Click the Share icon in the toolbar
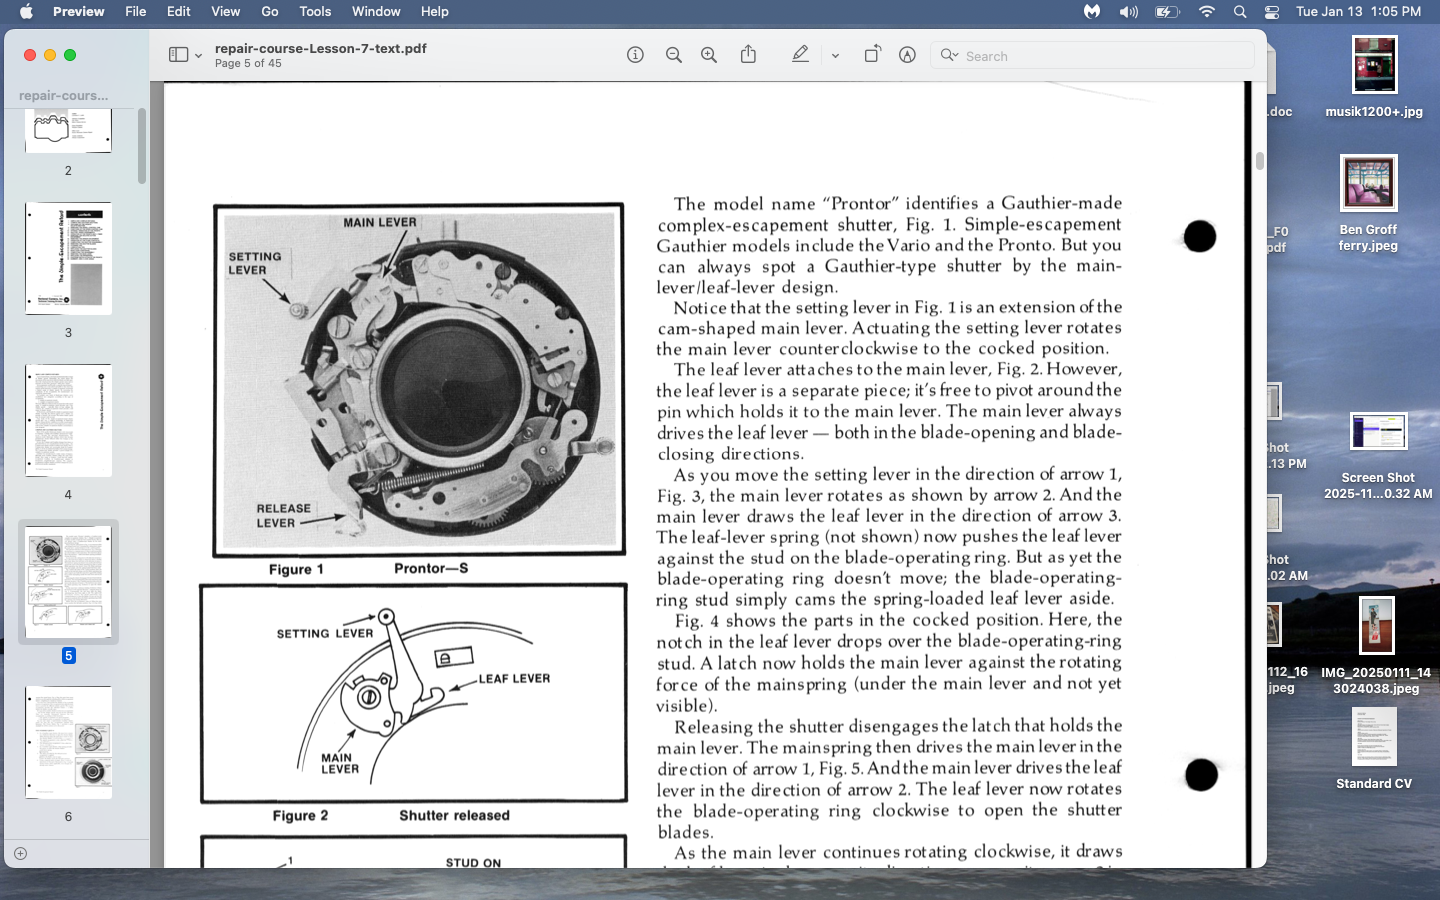The height and width of the screenshot is (900, 1440). pos(748,55)
